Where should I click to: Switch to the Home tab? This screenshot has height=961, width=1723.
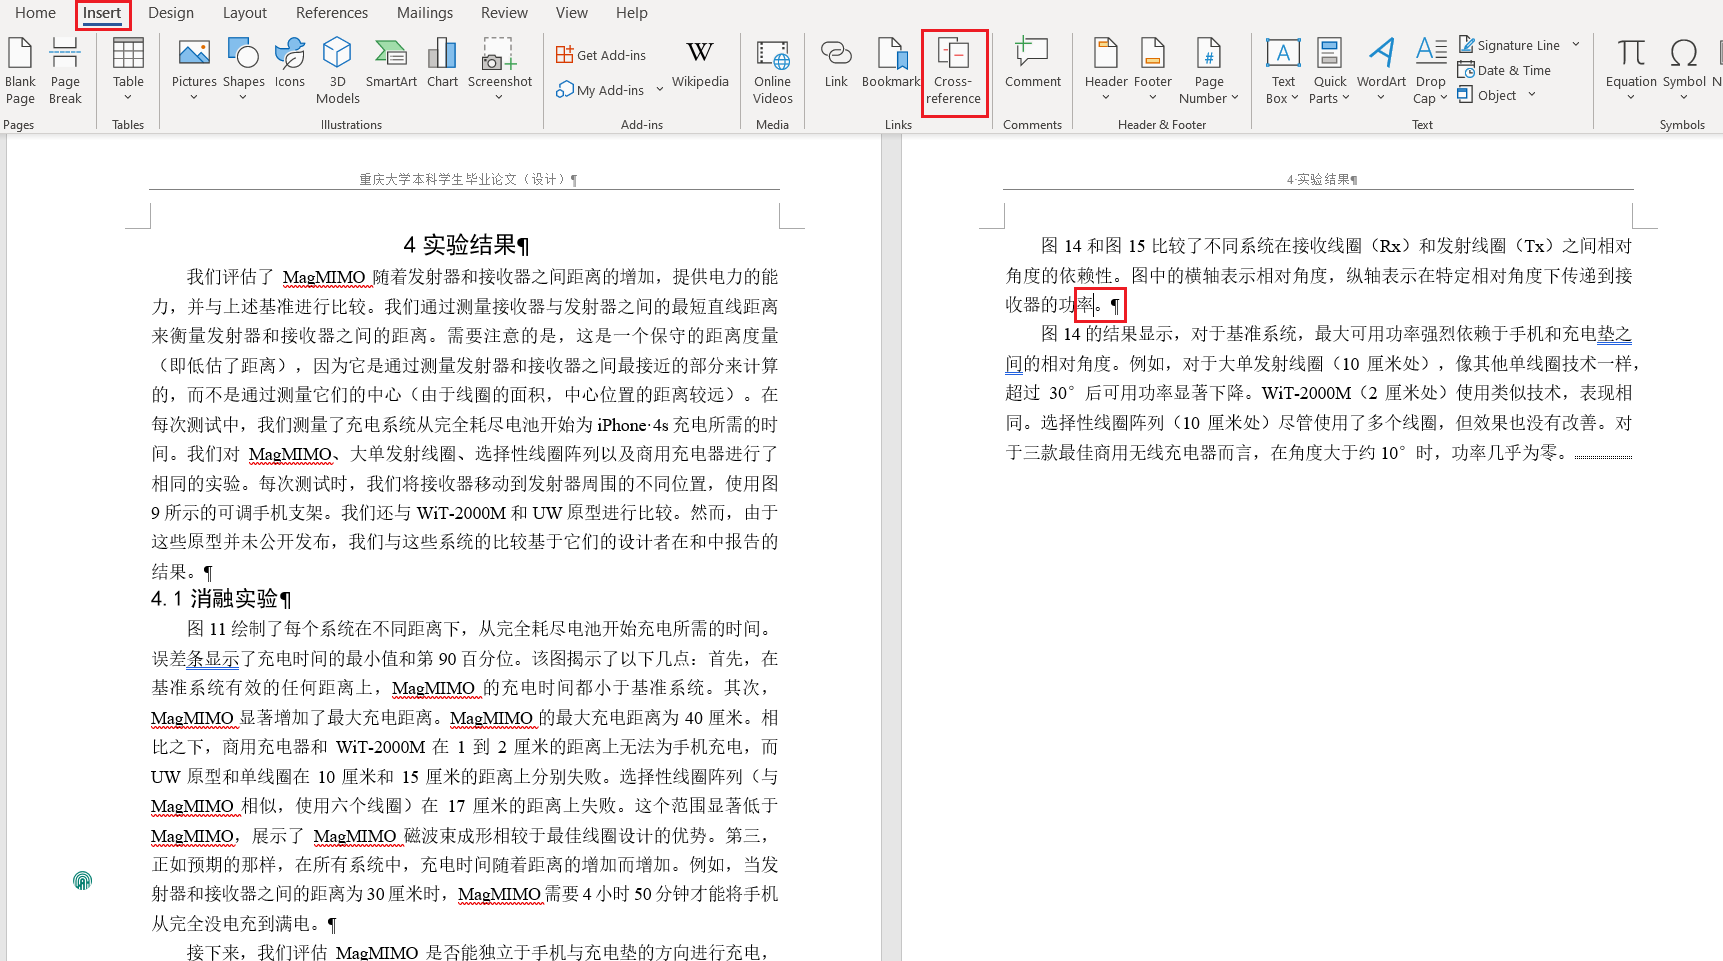[36, 13]
